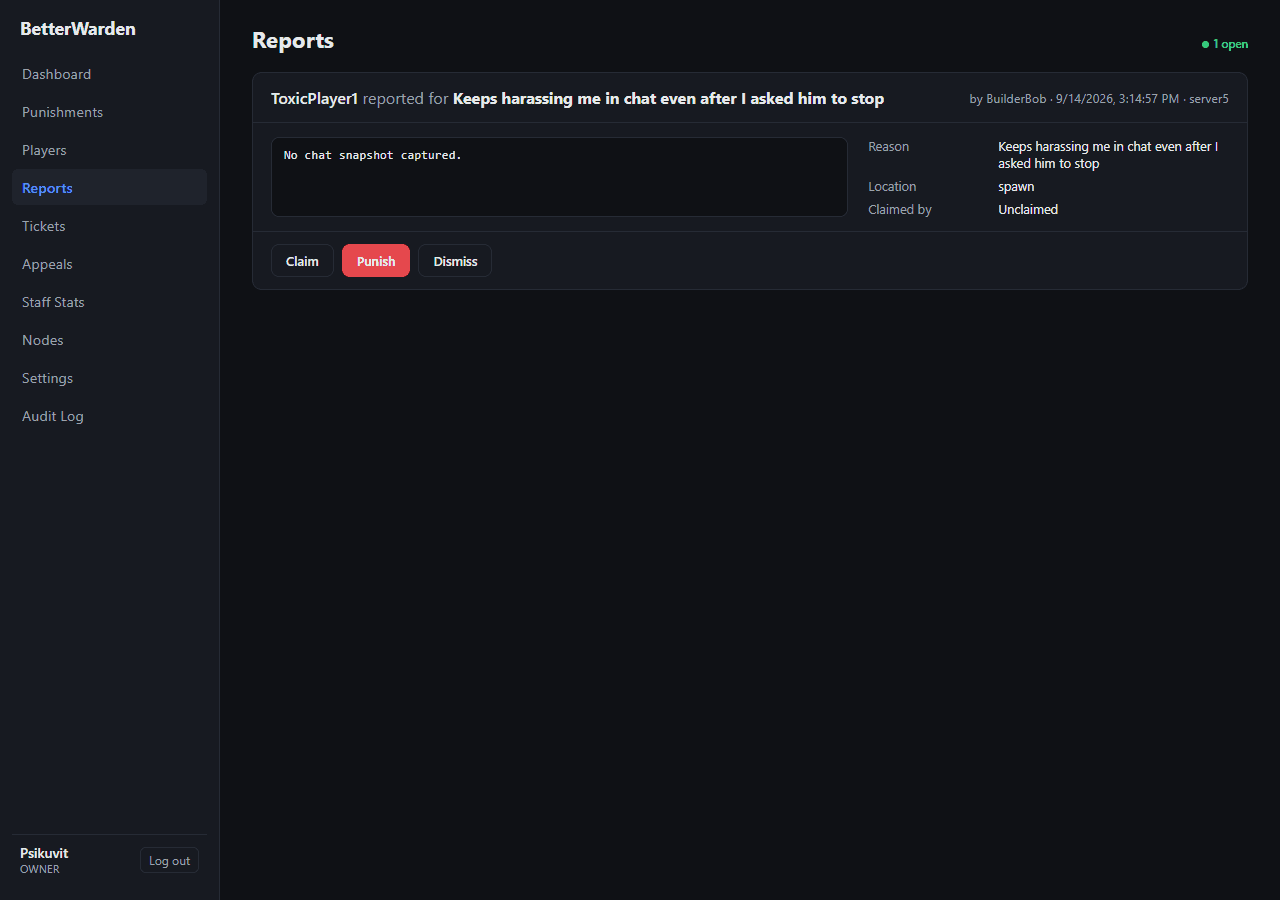The width and height of the screenshot is (1280, 900).
Task: Click the 'No chat snapshot captured.' box
Action: (x=559, y=177)
